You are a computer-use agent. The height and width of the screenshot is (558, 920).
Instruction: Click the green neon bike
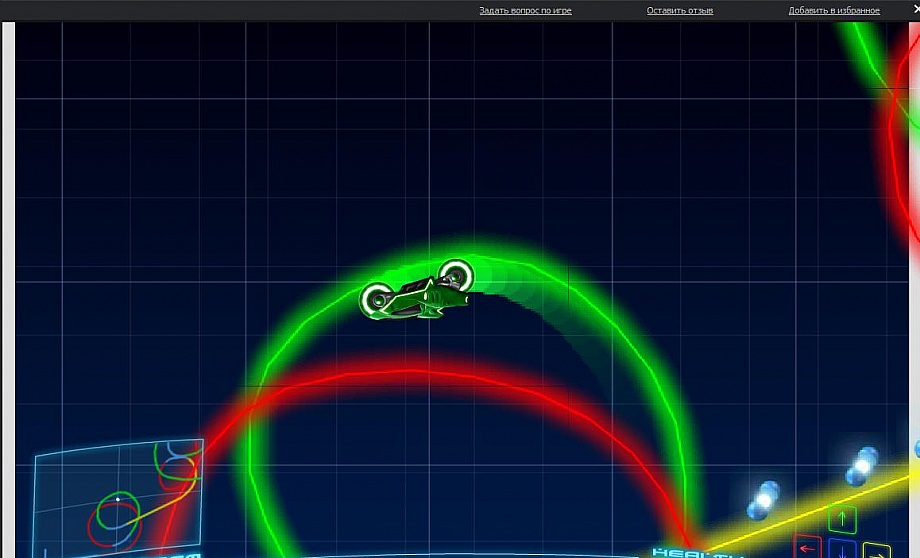[x=417, y=290]
